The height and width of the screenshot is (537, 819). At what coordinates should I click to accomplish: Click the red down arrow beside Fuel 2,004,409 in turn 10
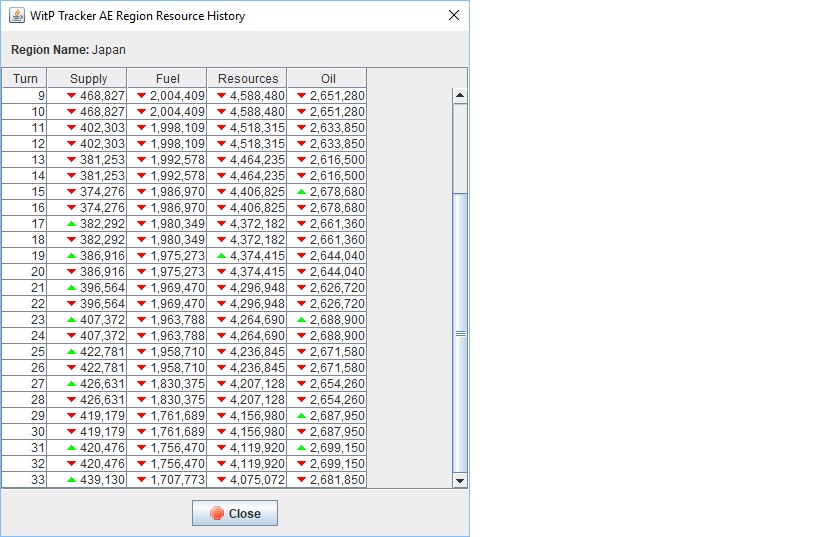pos(141,112)
